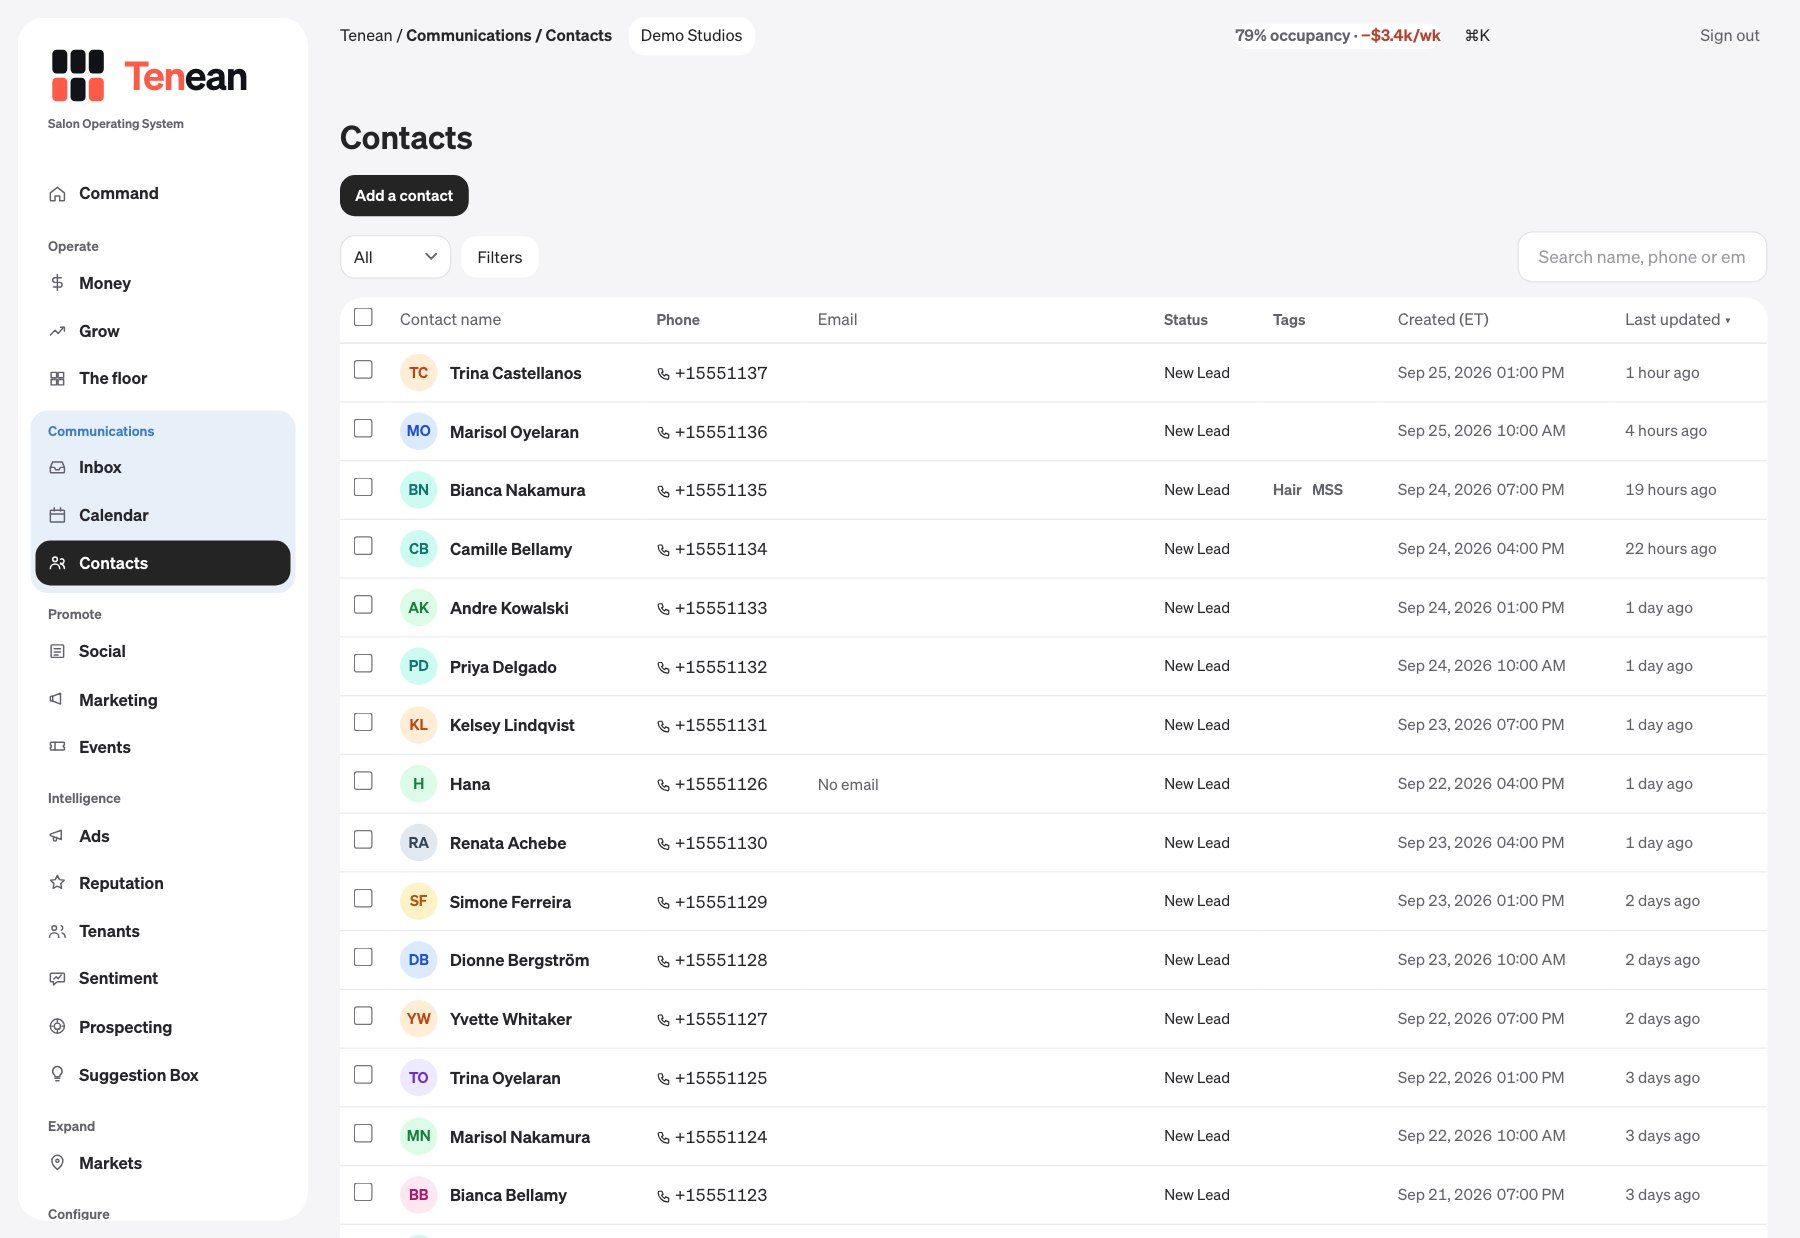The width and height of the screenshot is (1800, 1238).
Task: Select Trina Castellanos row checkbox
Action: [x=363, y=370]
